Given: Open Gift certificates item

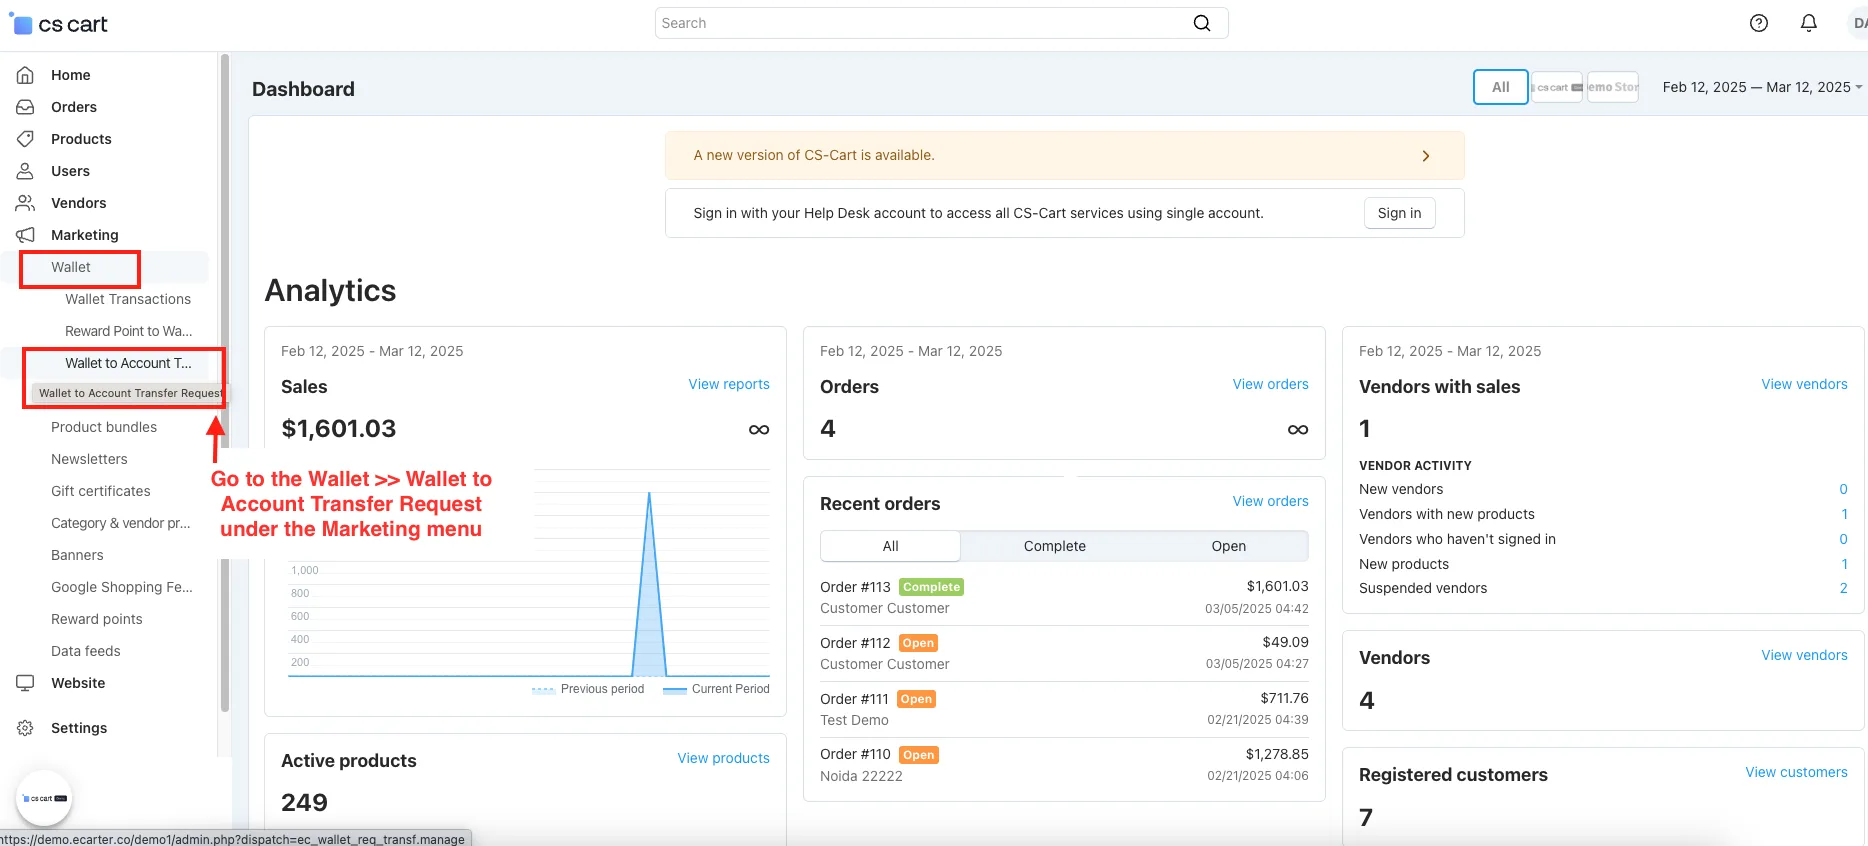Looking at the screenshot, I should 101,491.
